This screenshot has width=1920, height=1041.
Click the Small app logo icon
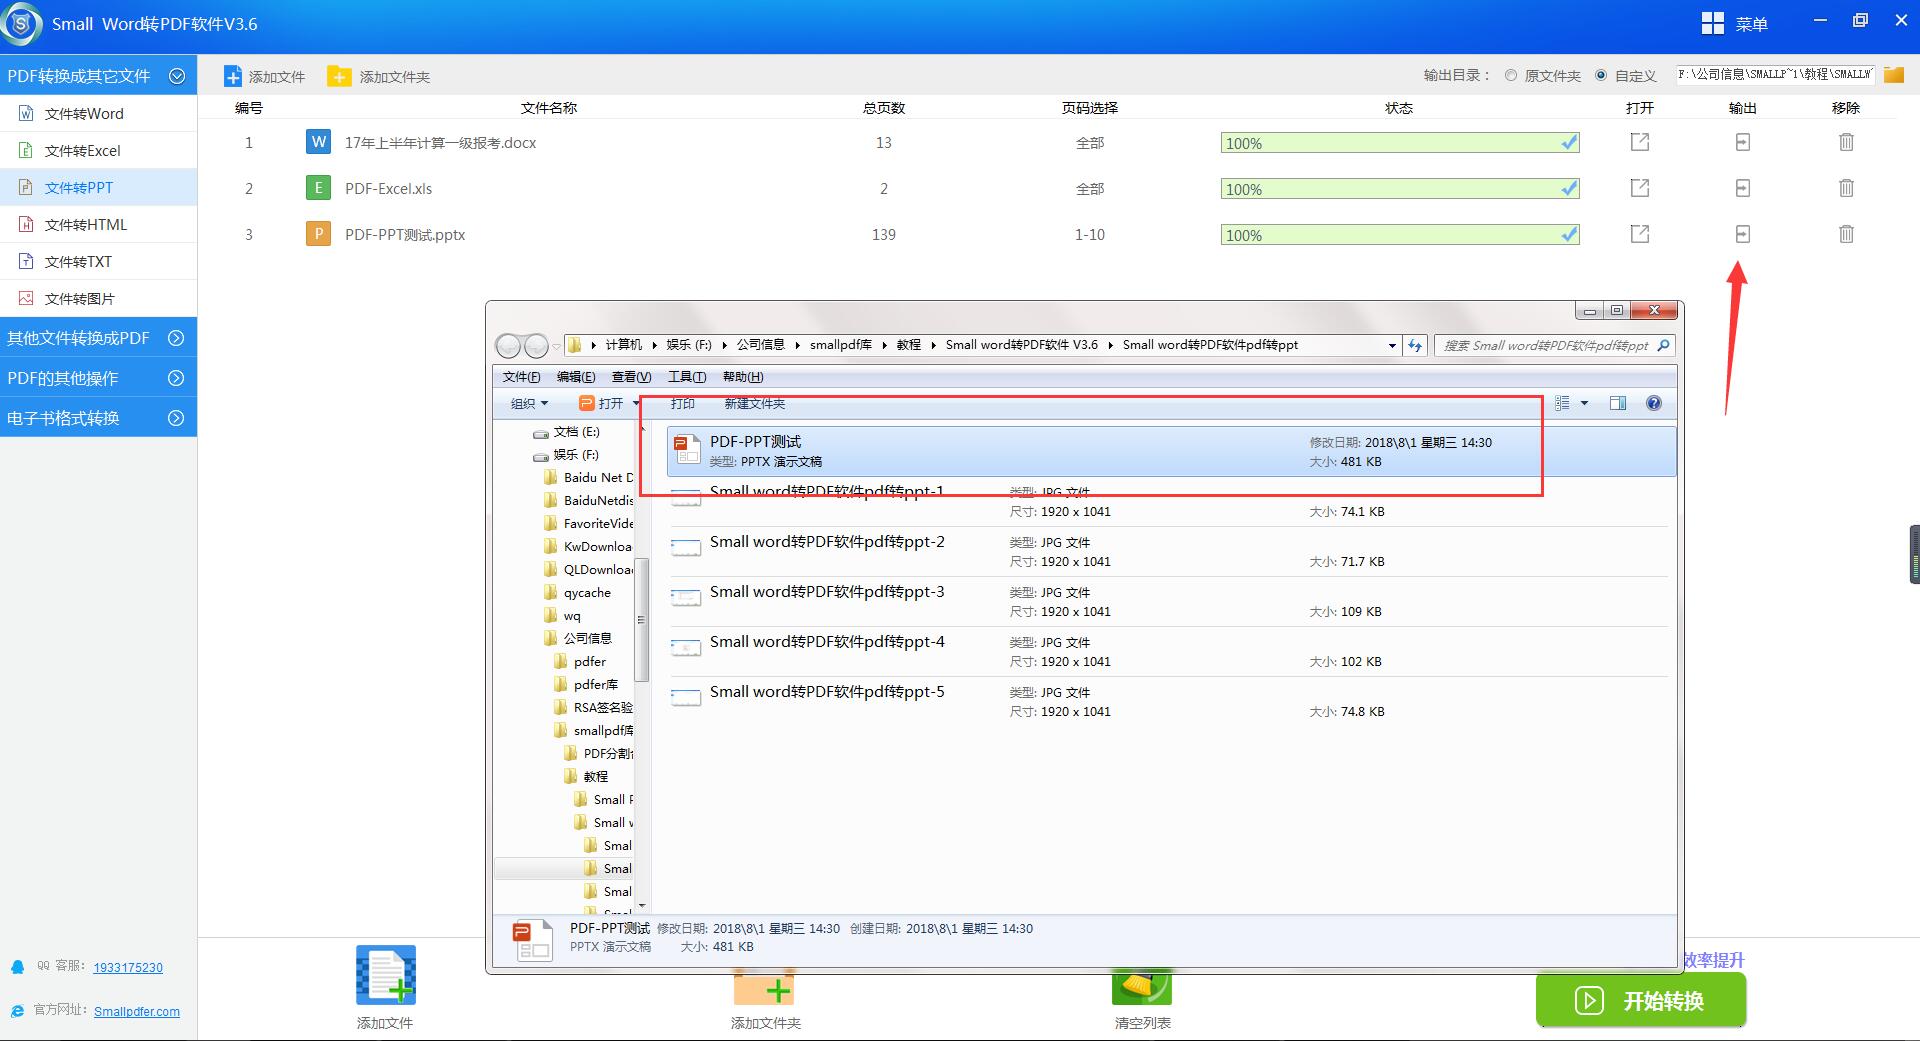point(22,24)
